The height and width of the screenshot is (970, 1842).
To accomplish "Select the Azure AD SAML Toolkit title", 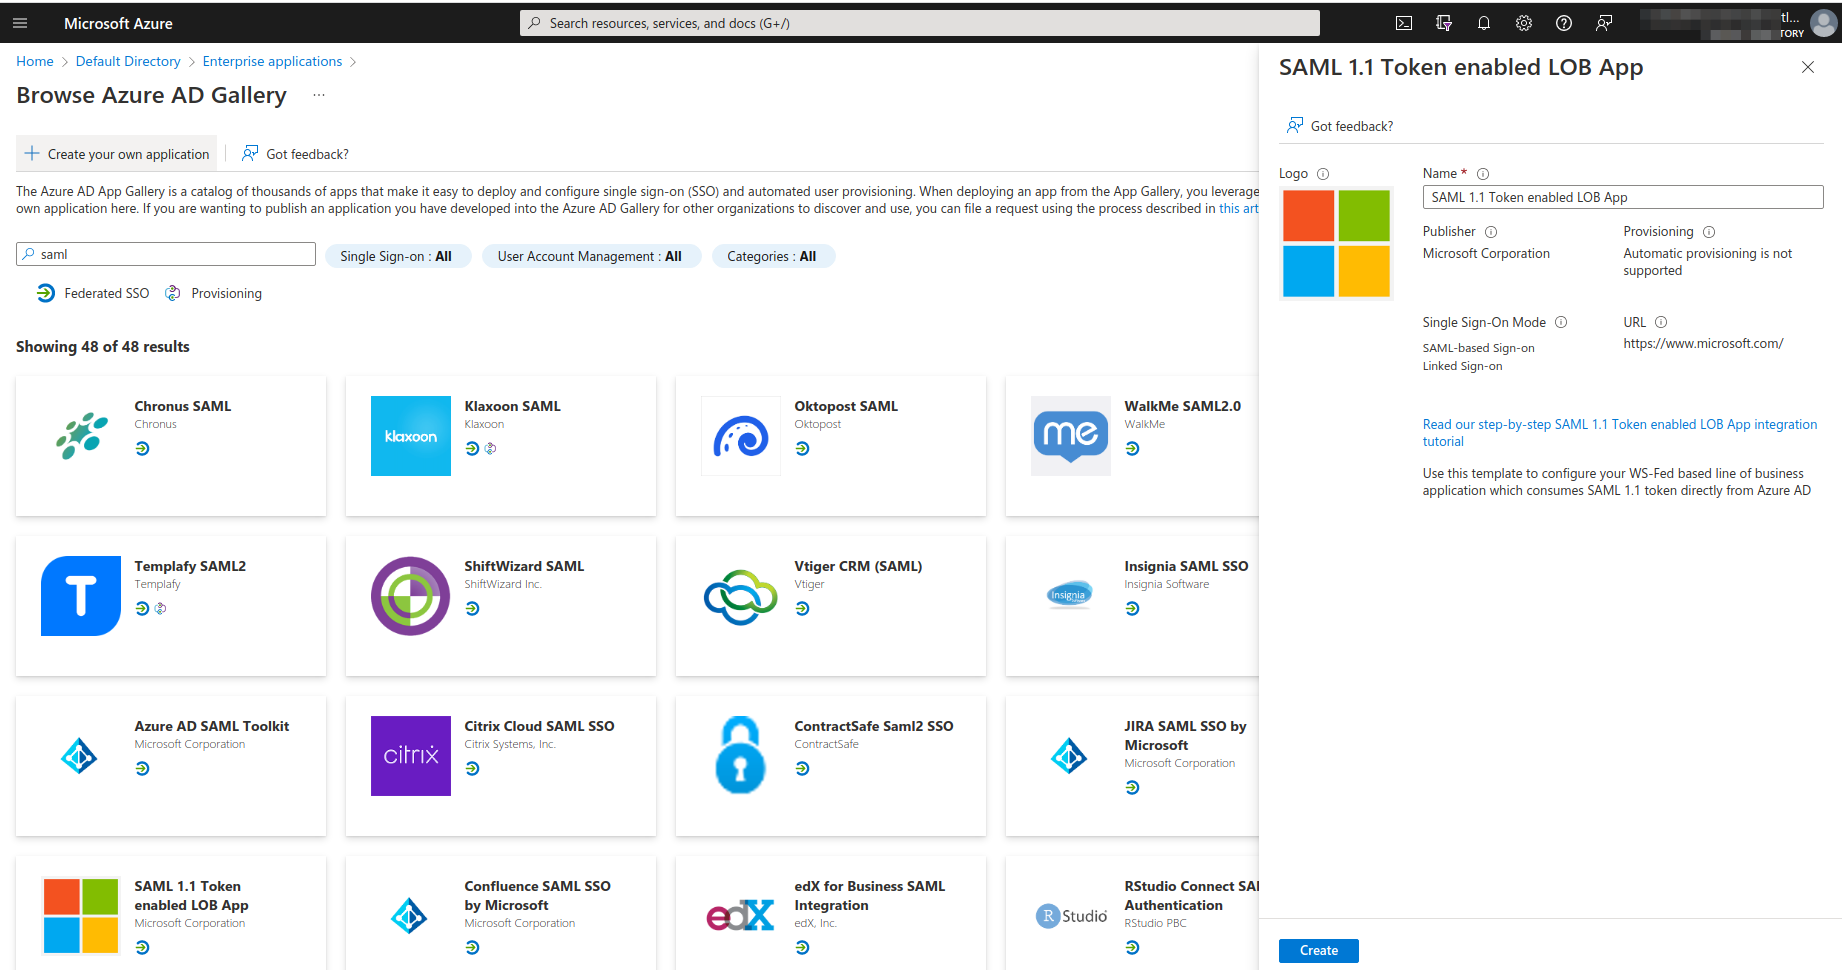I will pyautogui.click(x=212, y=726).
